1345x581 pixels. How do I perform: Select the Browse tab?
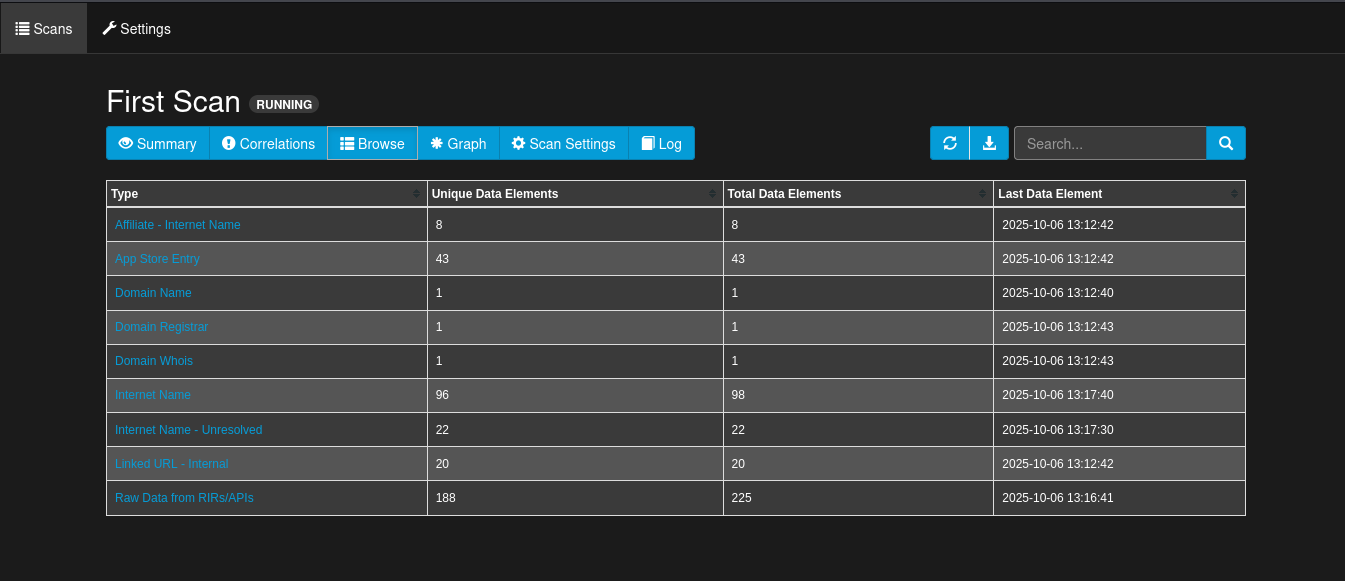372,143
